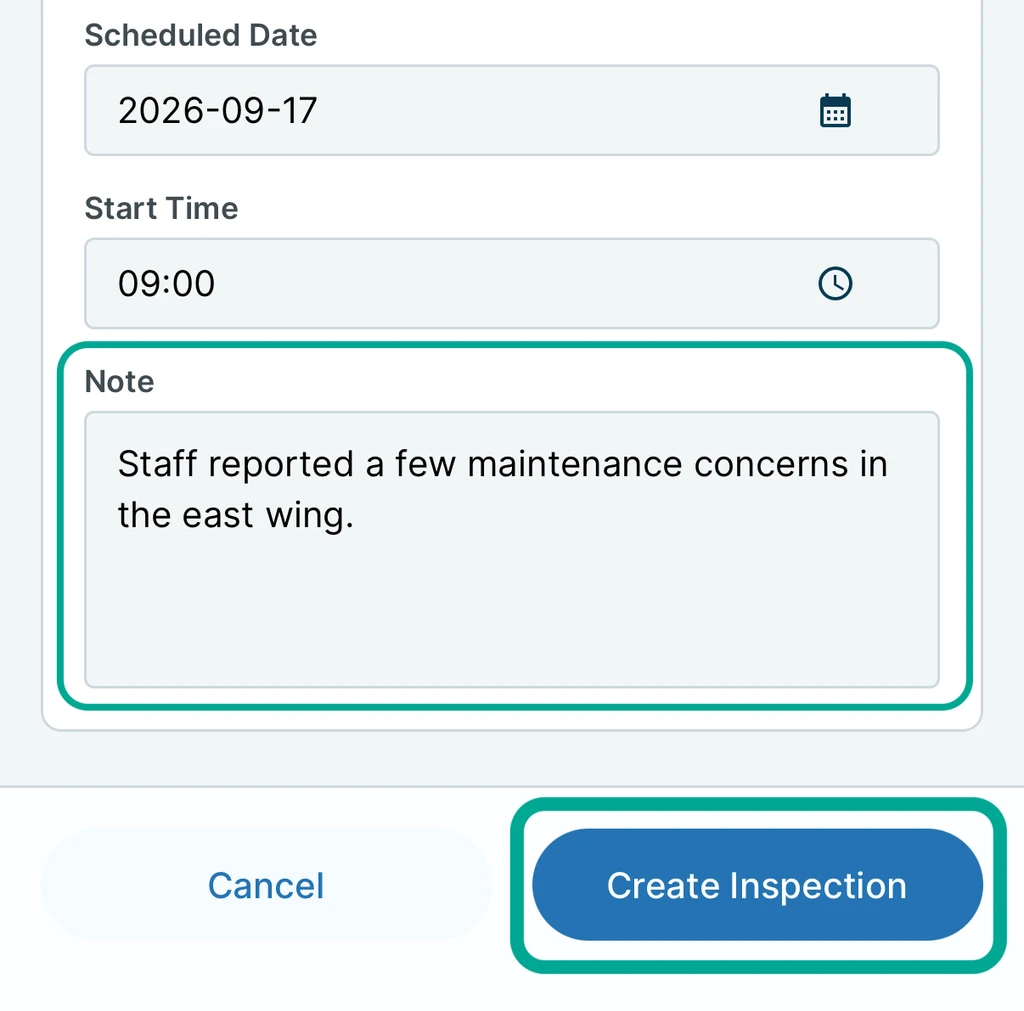Open the calendar picker icon

835,110
